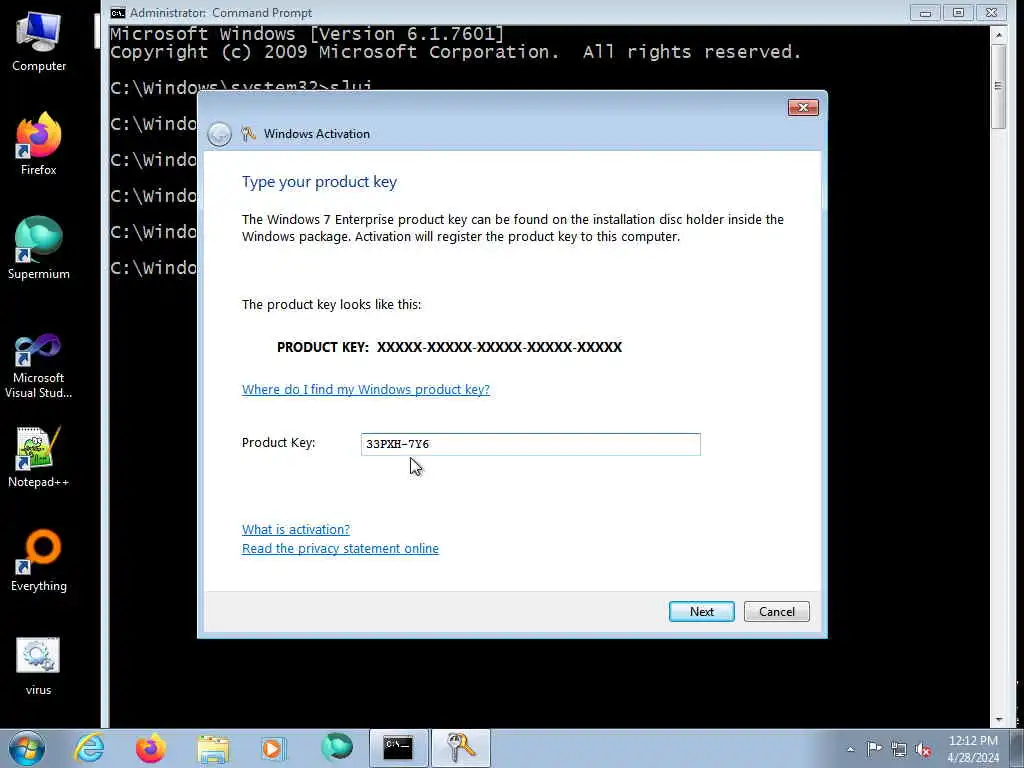Open the network tray icon
1024x768 pixels.
click(899, 749)
